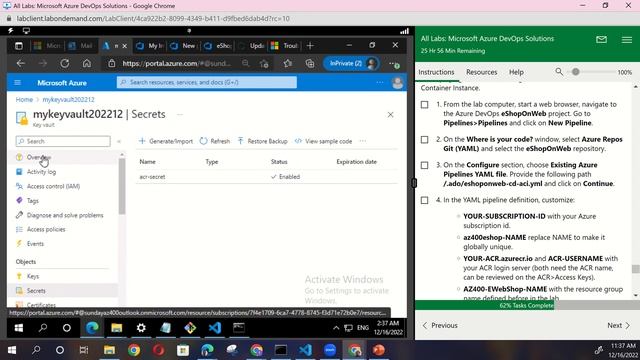640x360 pixels.
Task: Open Edge favorites star icon
Action: (288, 64)
